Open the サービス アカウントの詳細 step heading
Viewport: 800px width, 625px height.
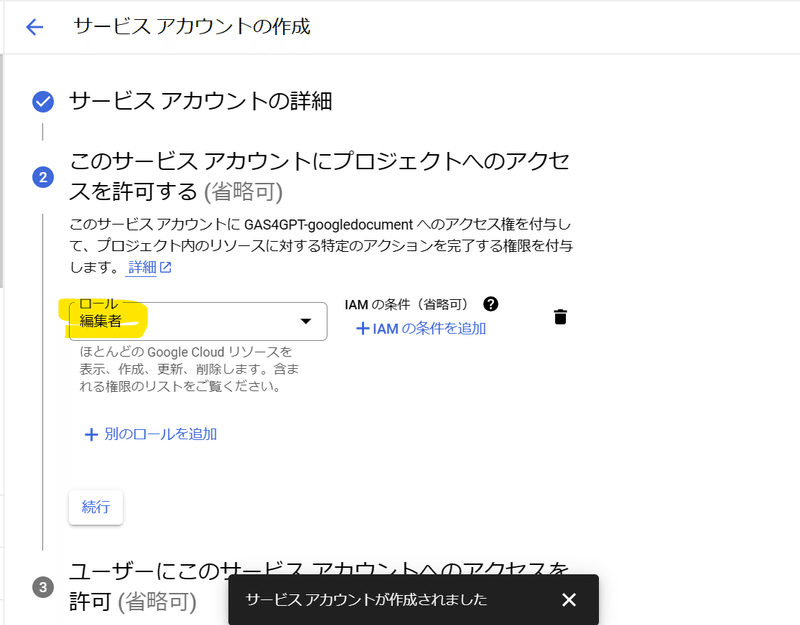(201, 101)
